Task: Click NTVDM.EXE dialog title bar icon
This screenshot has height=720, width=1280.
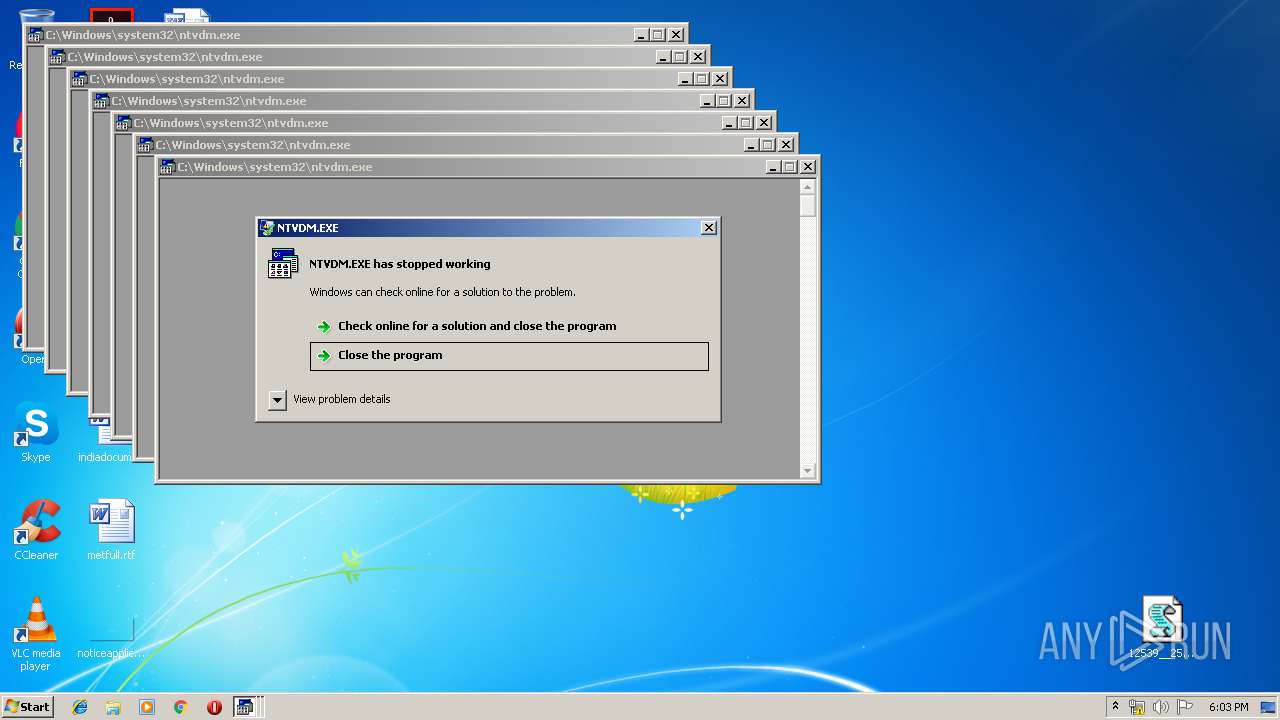Action: (x=266, y=228)
